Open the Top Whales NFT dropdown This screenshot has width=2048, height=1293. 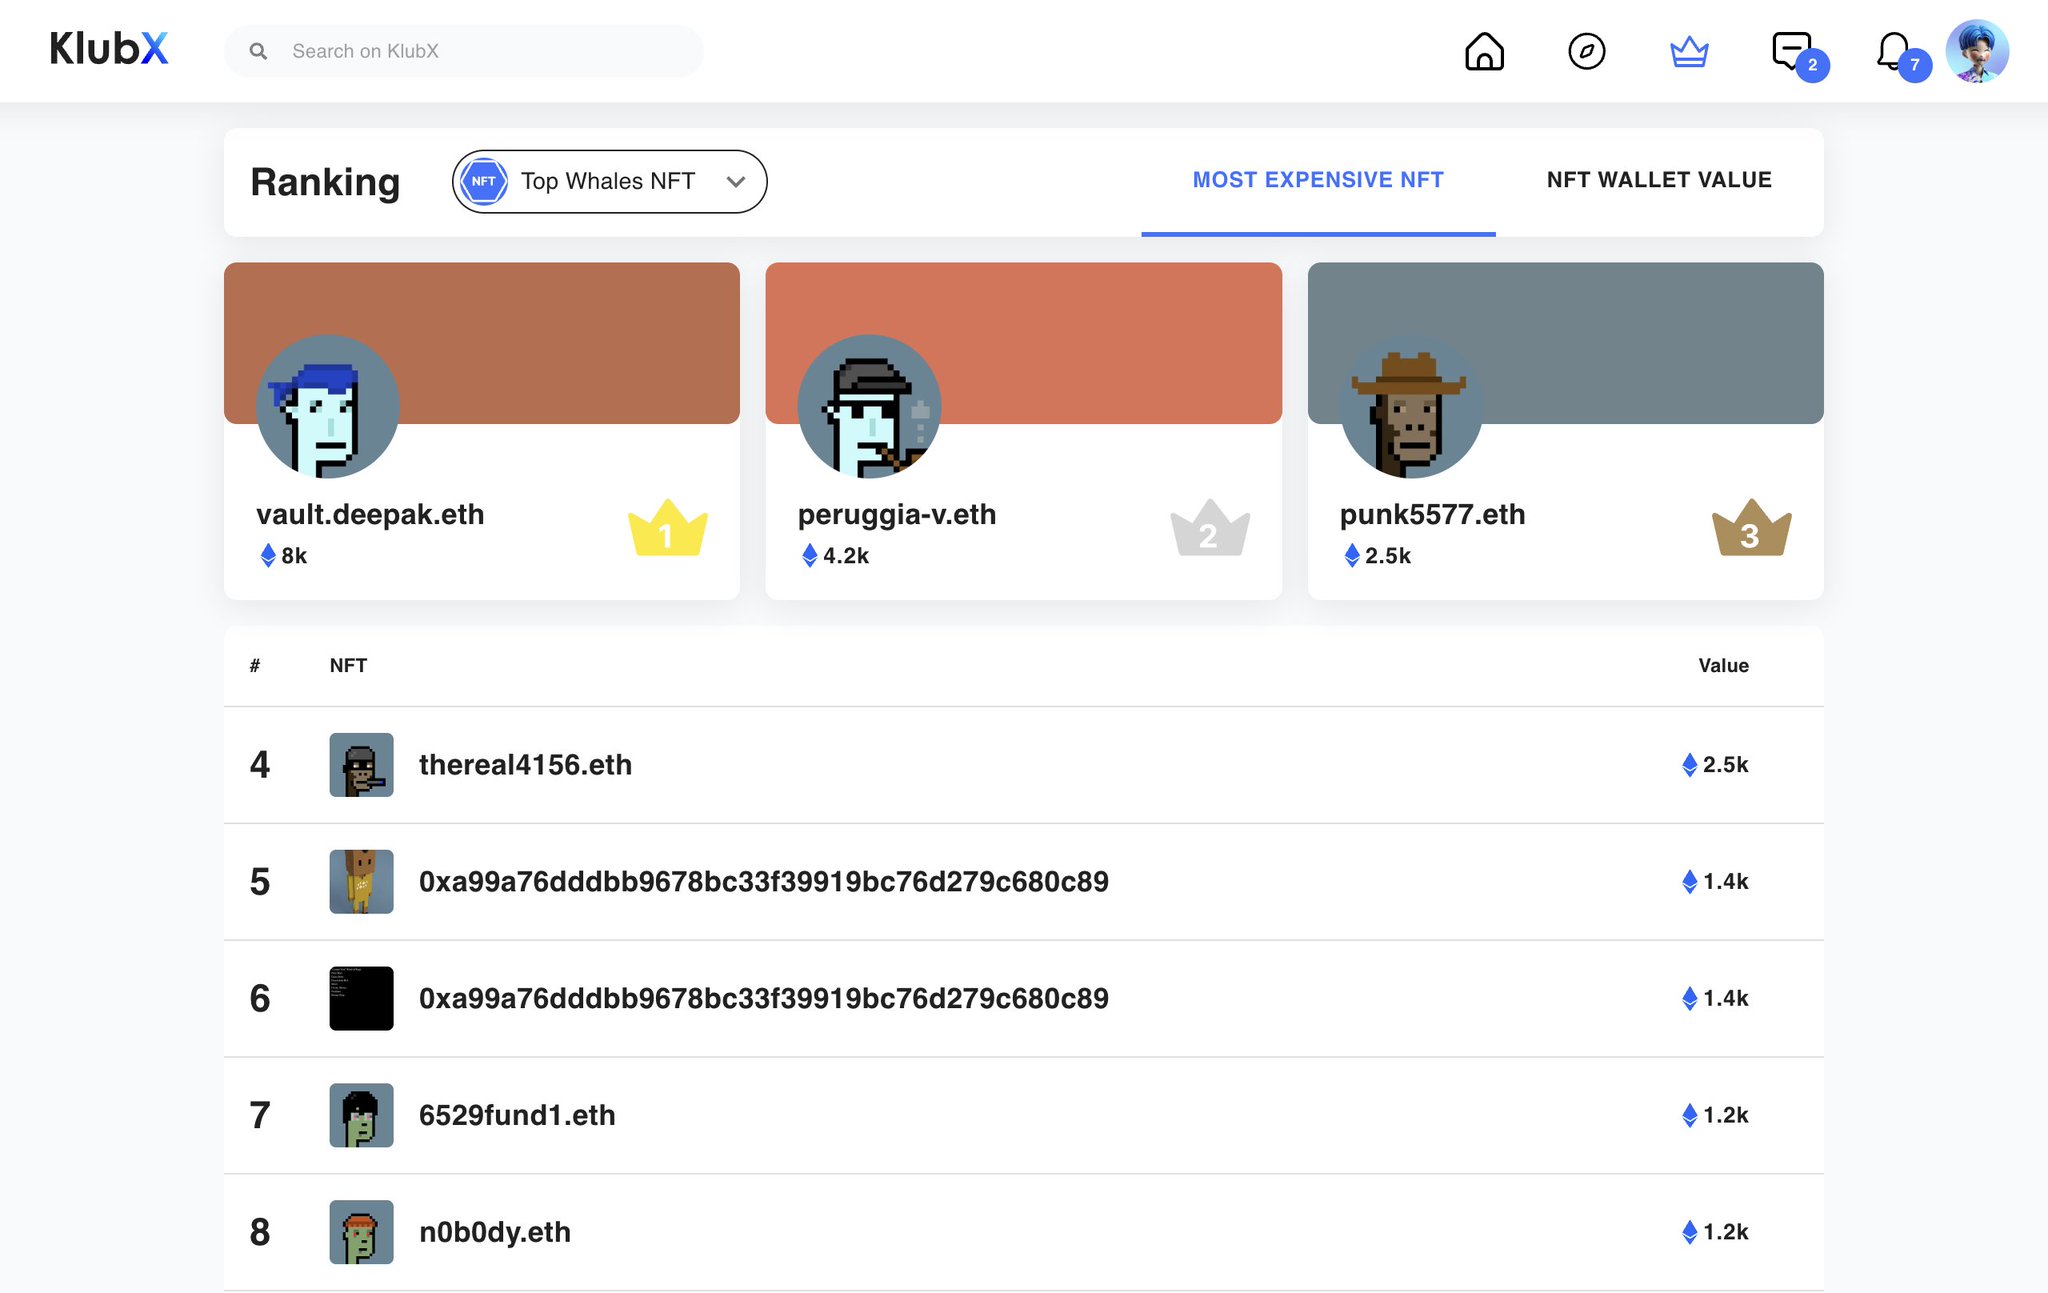pos(609,181)
